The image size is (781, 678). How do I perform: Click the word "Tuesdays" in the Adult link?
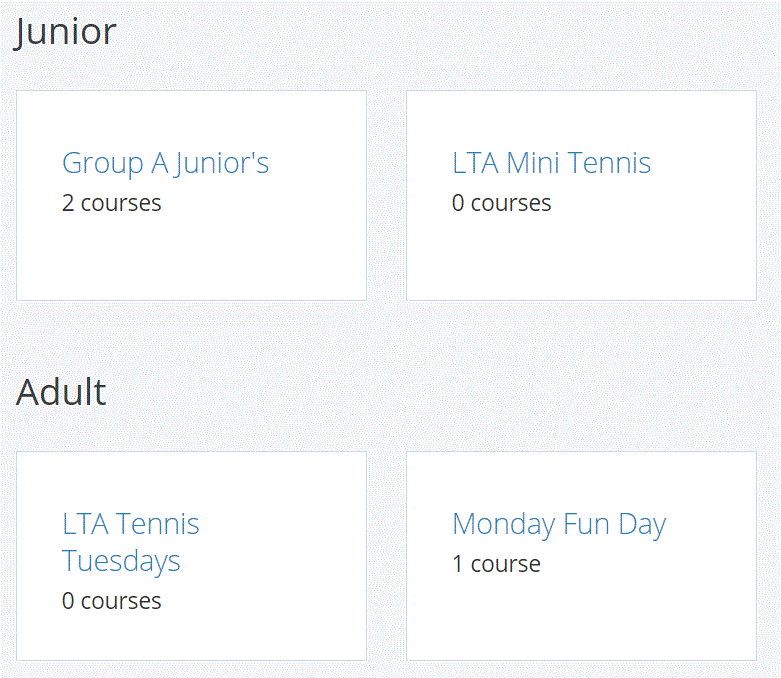(121, 561)
